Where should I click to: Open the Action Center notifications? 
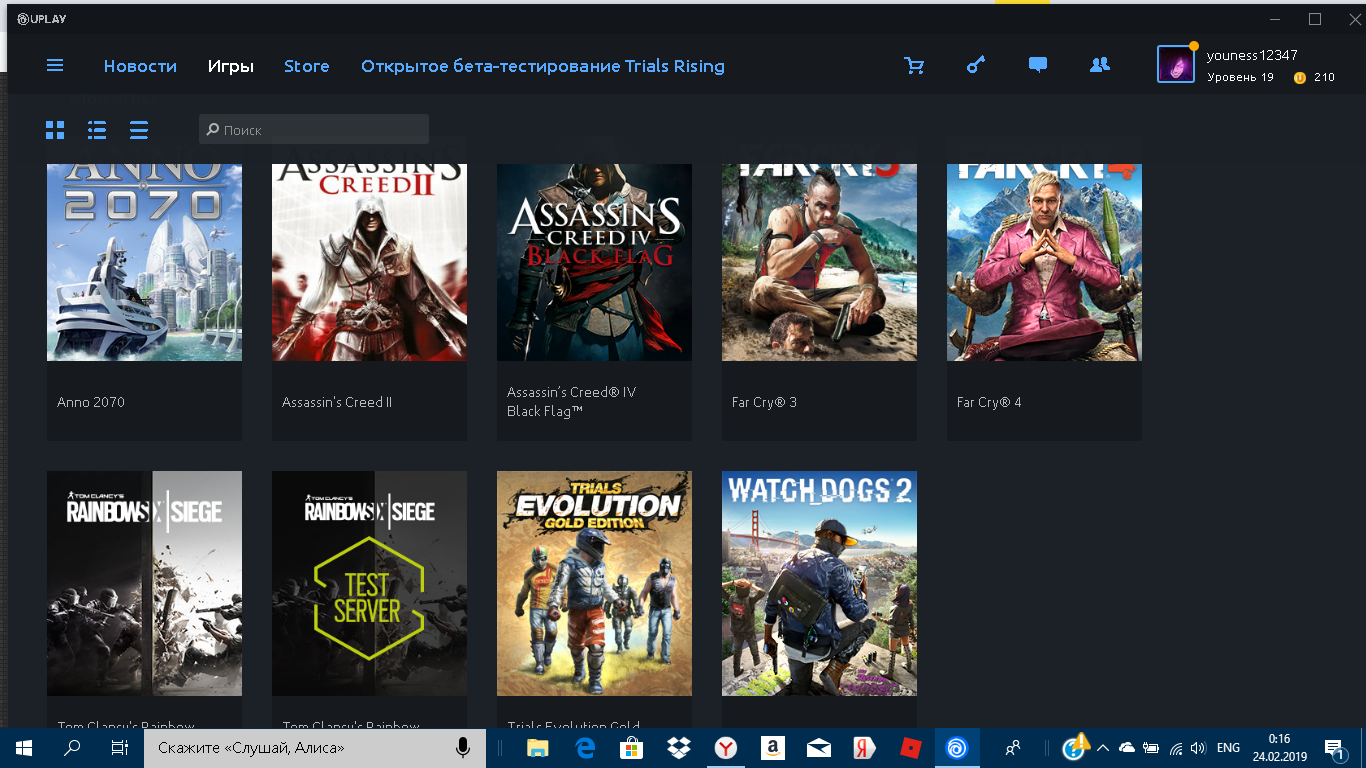1334,748
